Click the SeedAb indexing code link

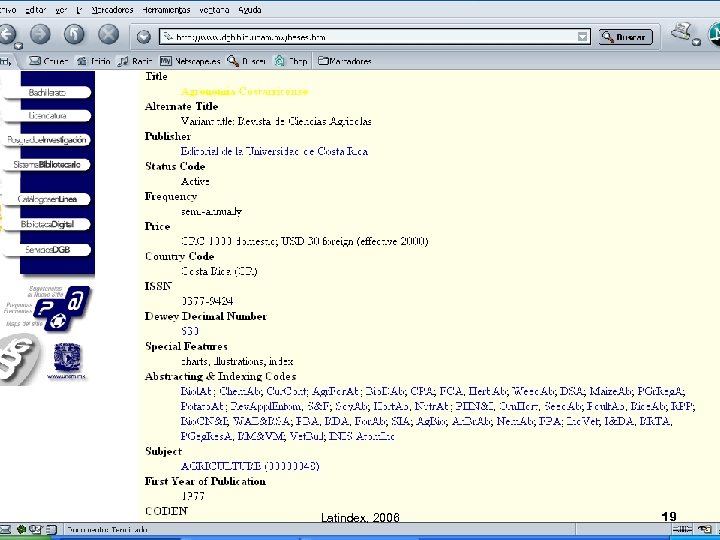click(x=563, y=406)
